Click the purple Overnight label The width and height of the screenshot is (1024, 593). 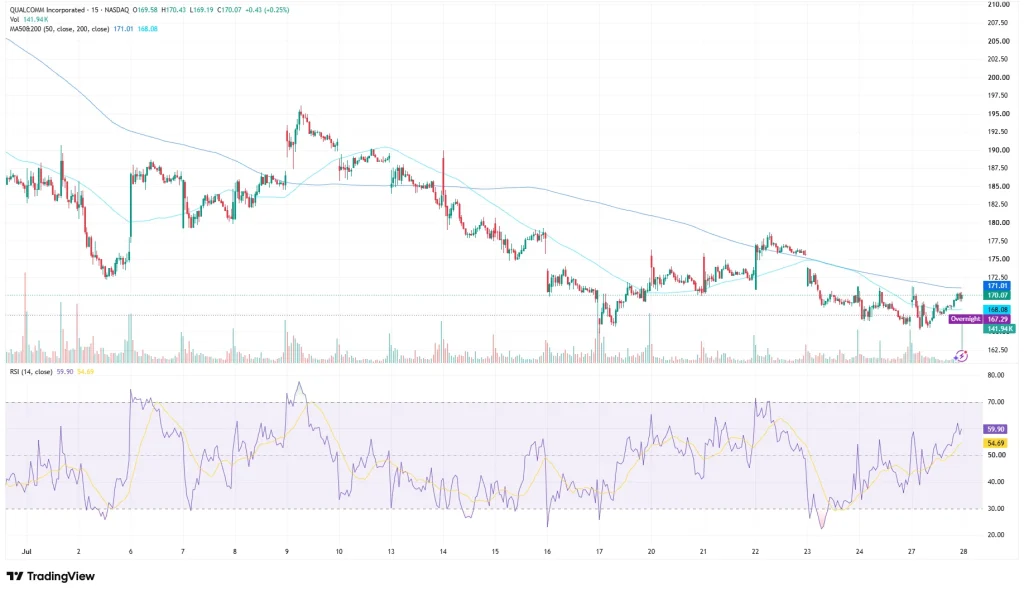965,319
